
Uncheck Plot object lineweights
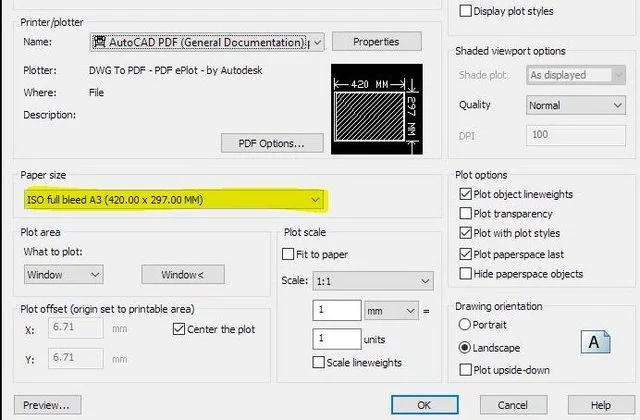(465, 194)
